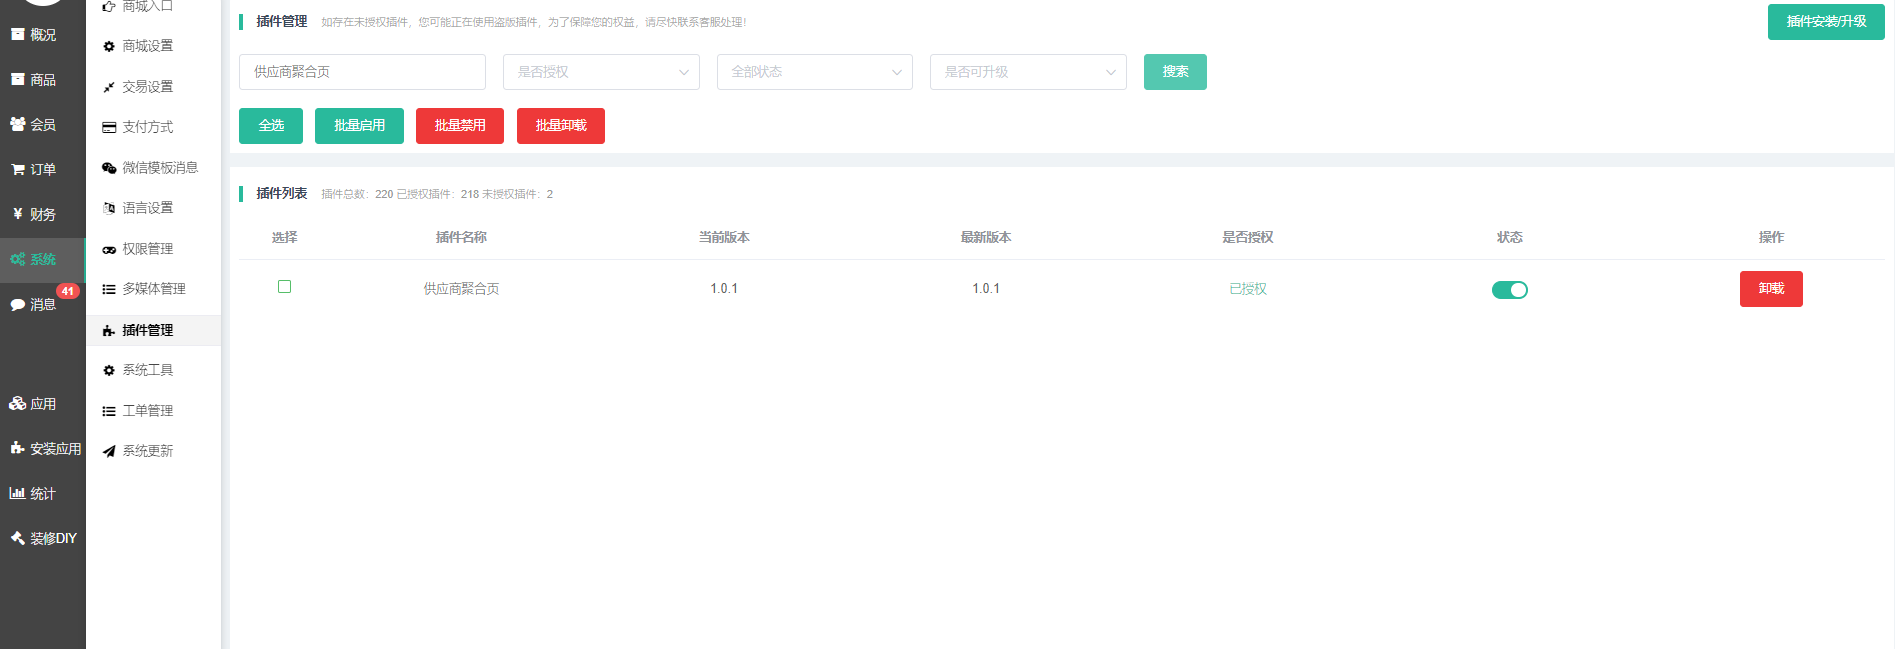Click the 插件管理 puzzle piece icon
This screenshot has height=649, width=1895.
coord(109,330)
